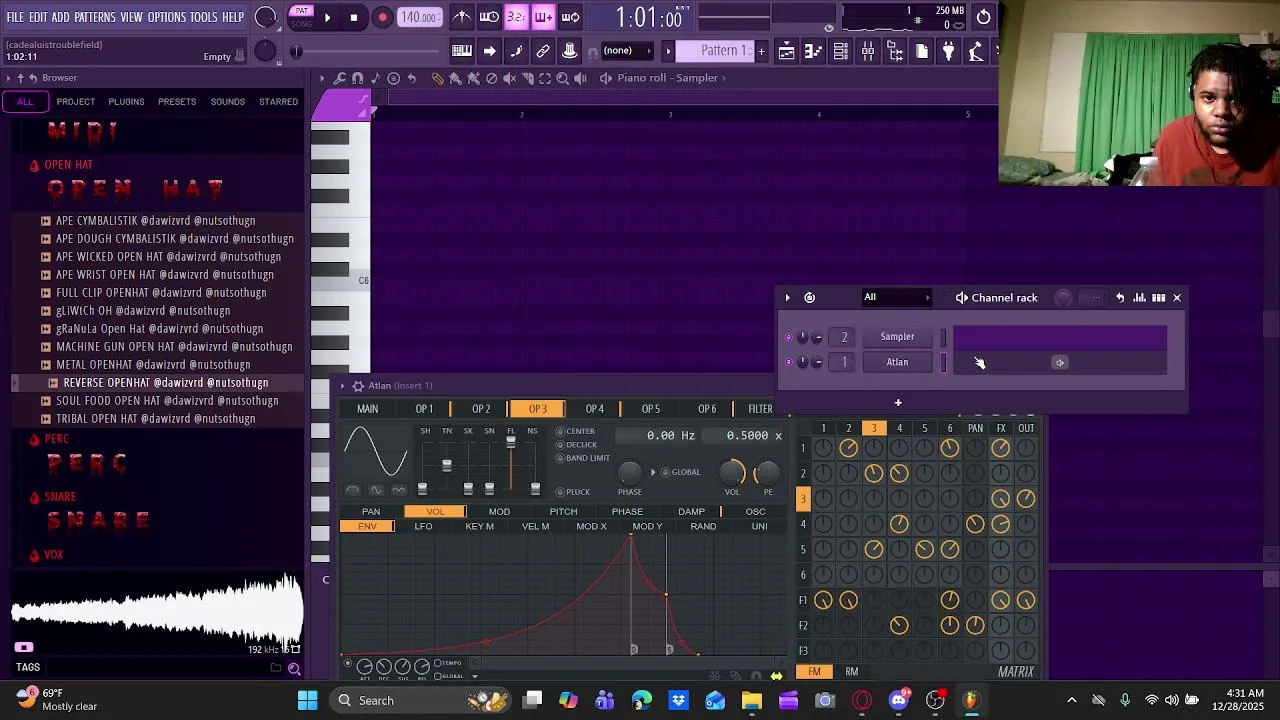Image resolution: width=1280 pixels, height=720 pixels.
Task: Toggle the piano roll magnet snap icon
Action: pos(357,78)
